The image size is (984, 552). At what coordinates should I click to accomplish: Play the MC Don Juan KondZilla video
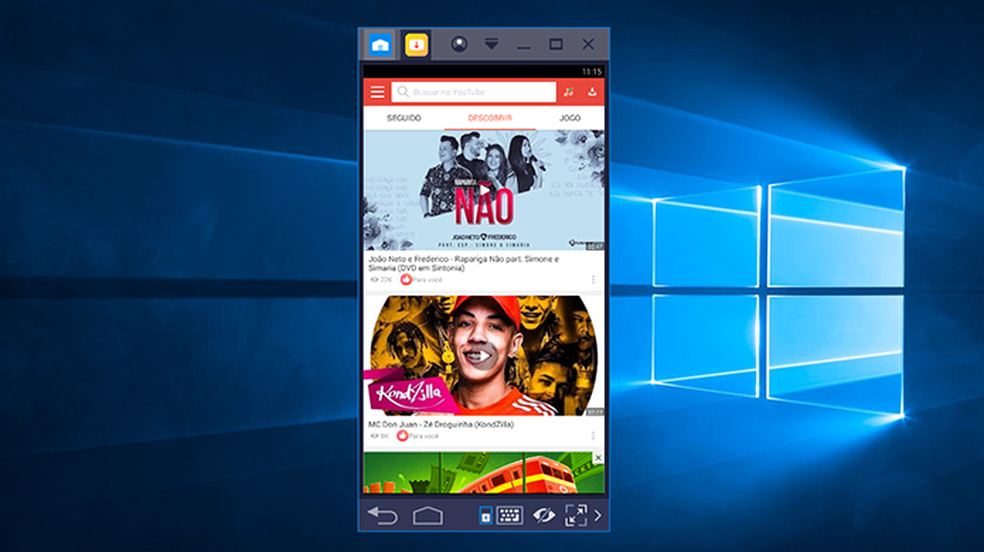click(x=484, y=356)
